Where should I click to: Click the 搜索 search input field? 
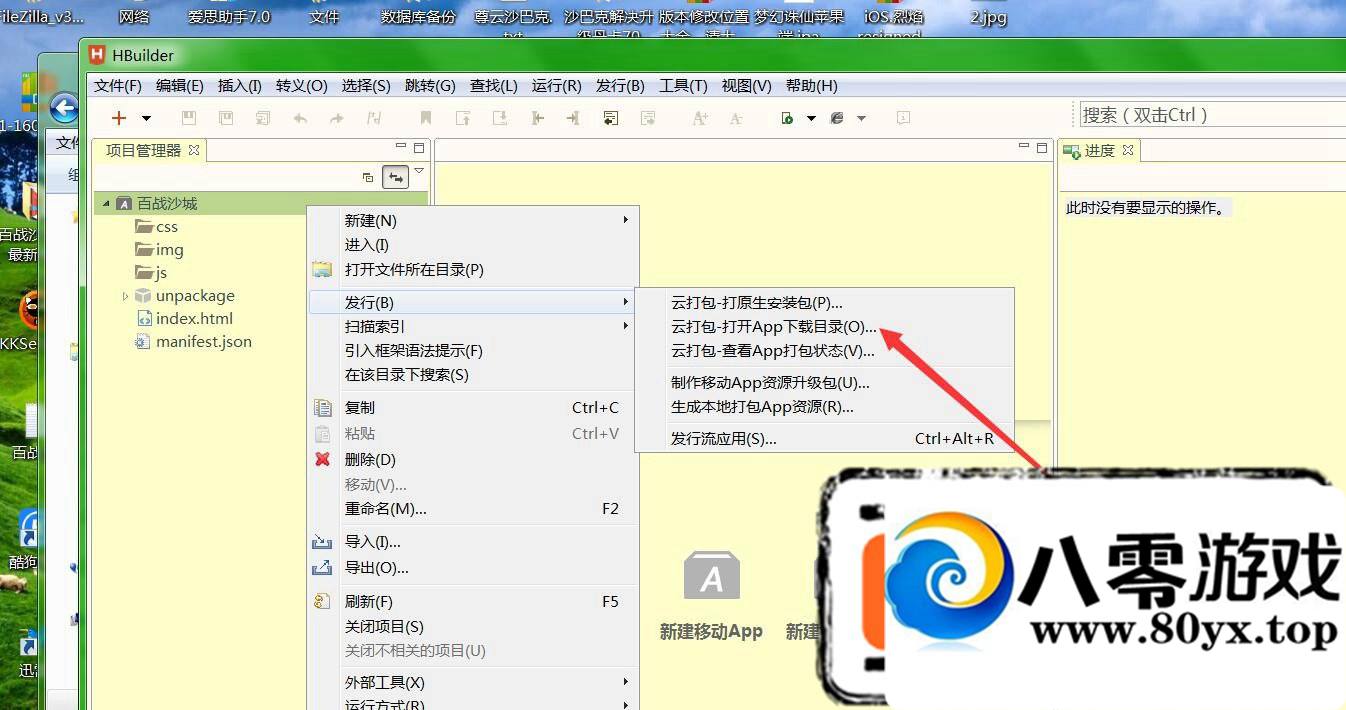pyautogui.click(x=1210, y=115)
